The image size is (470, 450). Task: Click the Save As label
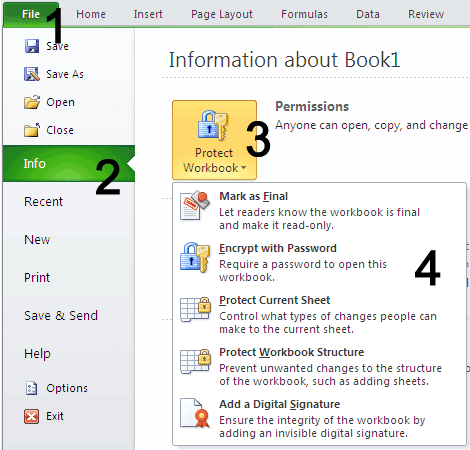(65, 74)
